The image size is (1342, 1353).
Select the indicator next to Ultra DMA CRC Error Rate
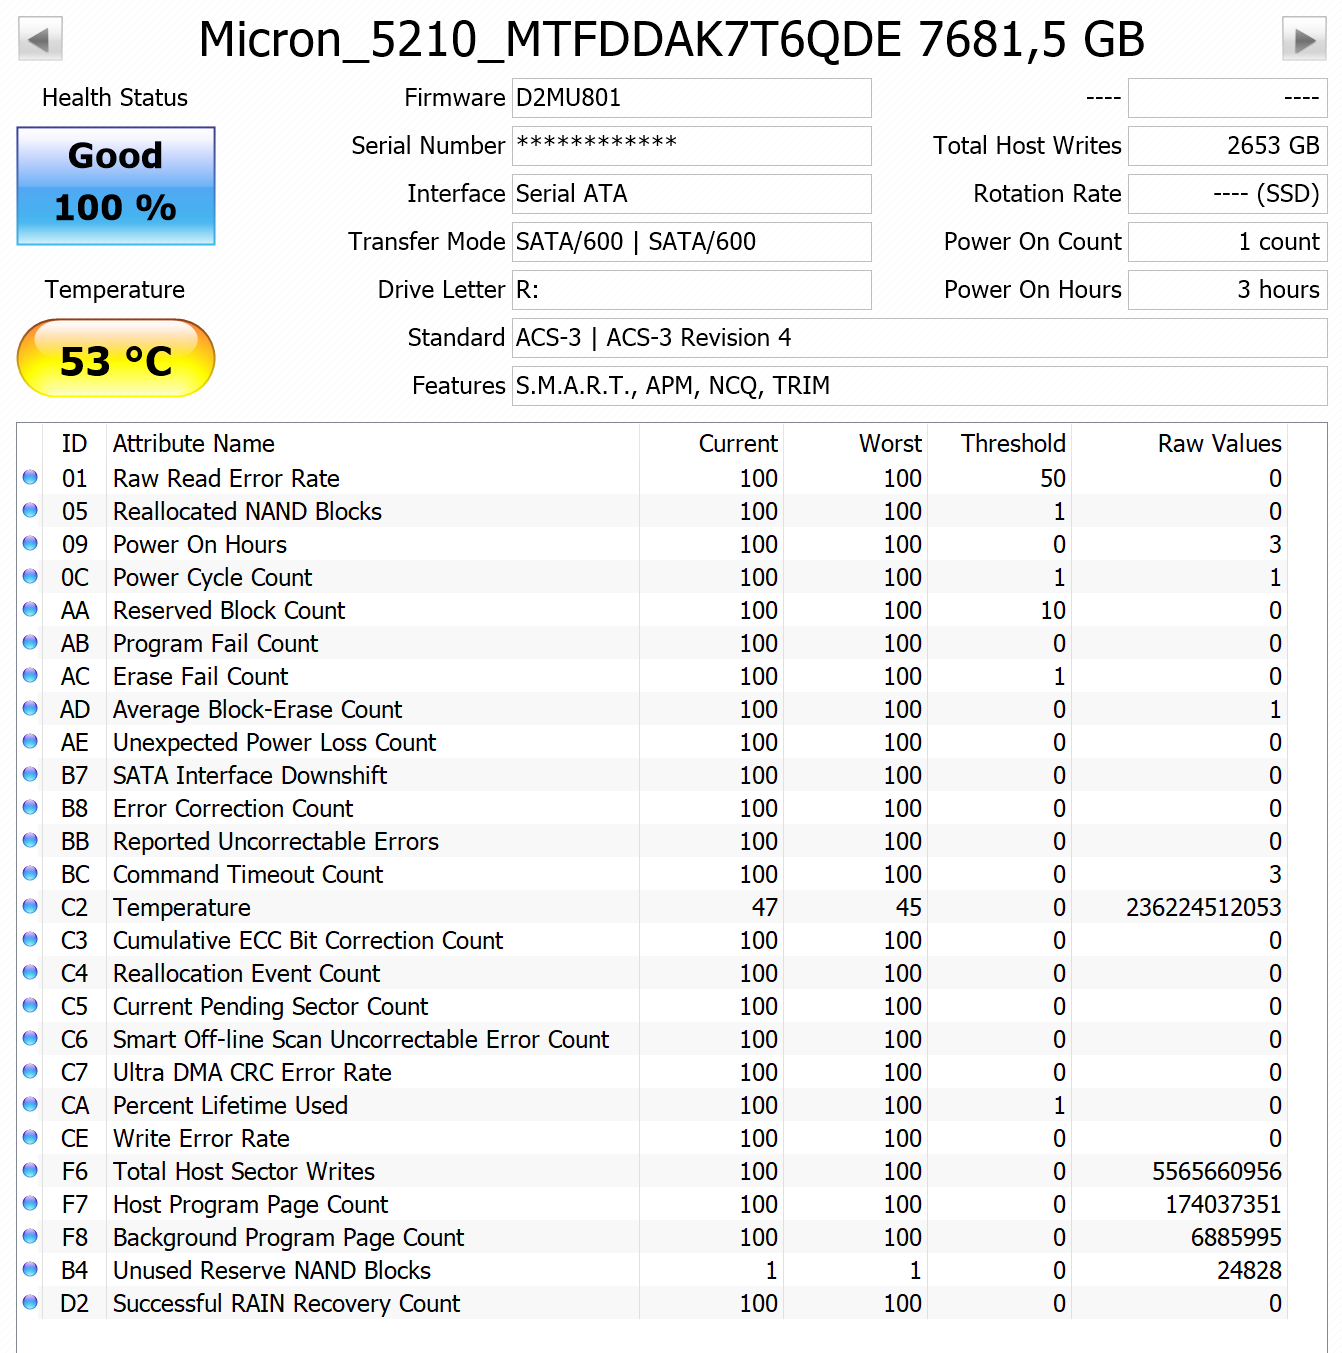click(30, 1071)
